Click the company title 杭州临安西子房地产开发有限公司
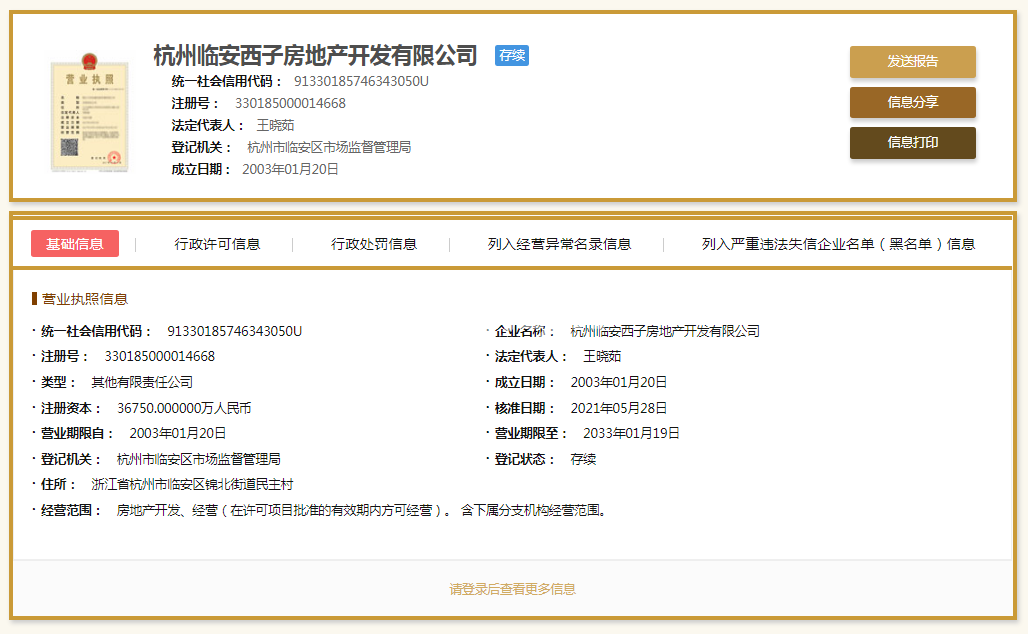This screenshot has height=634, width=1028. tap(315, 56)
